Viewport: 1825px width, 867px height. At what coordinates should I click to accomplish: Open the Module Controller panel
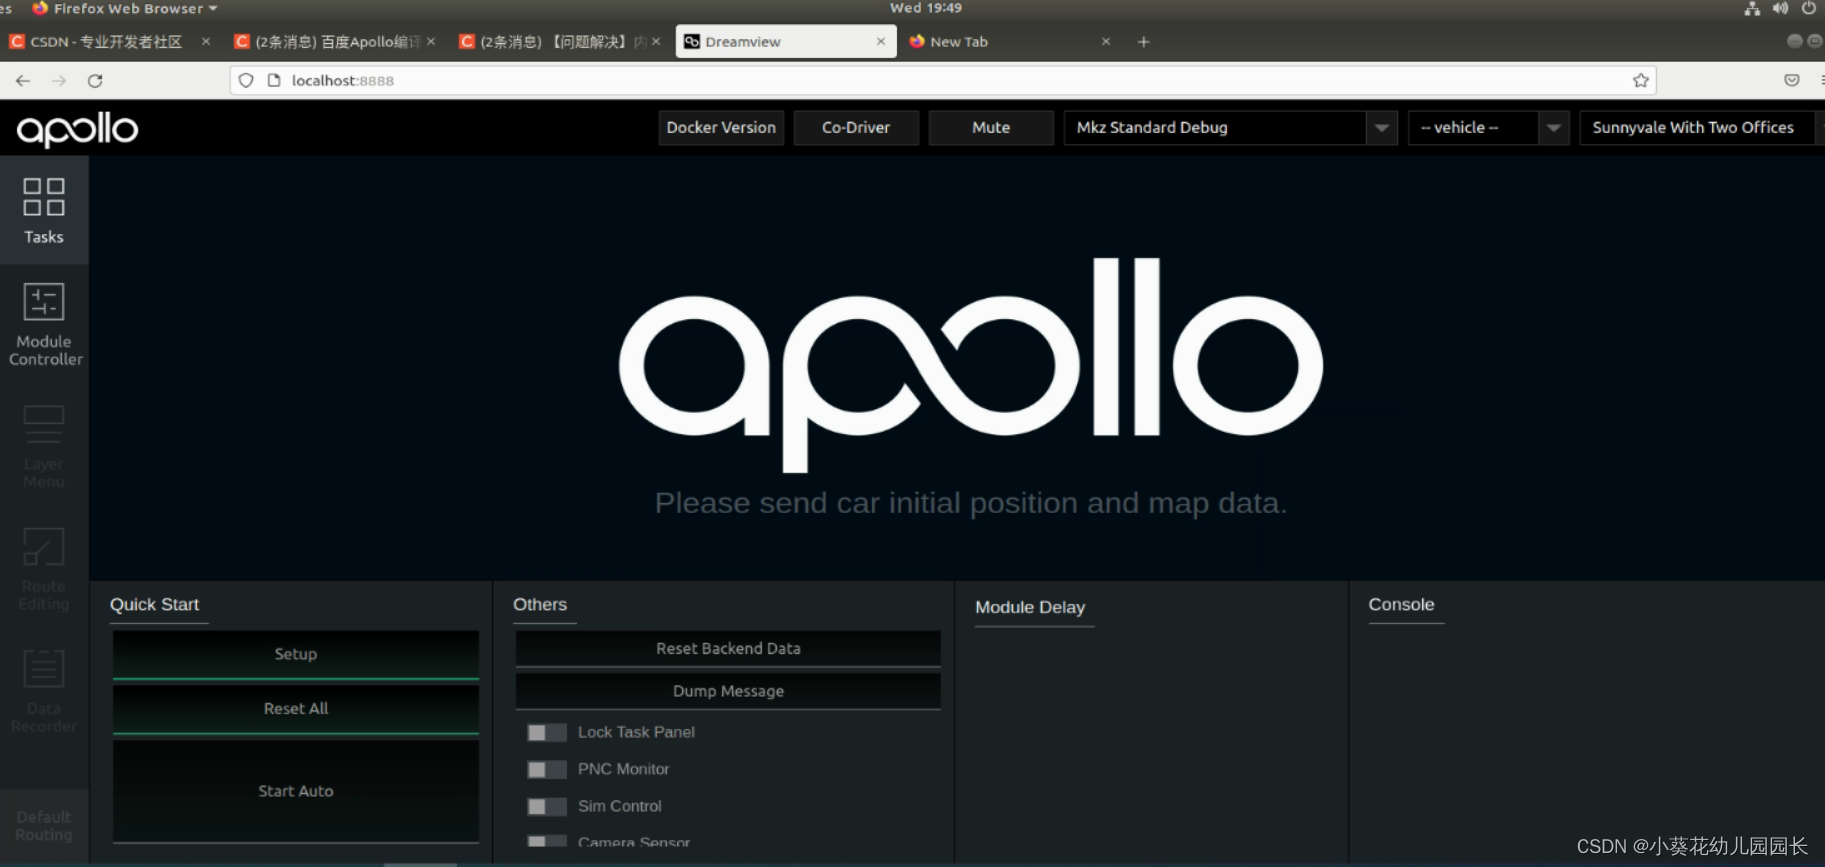[44, 324]
